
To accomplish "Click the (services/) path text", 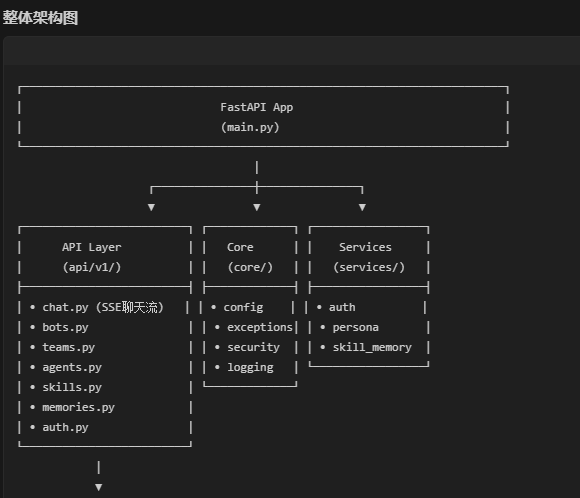I will pyautogui.click(x=369, y=267).
